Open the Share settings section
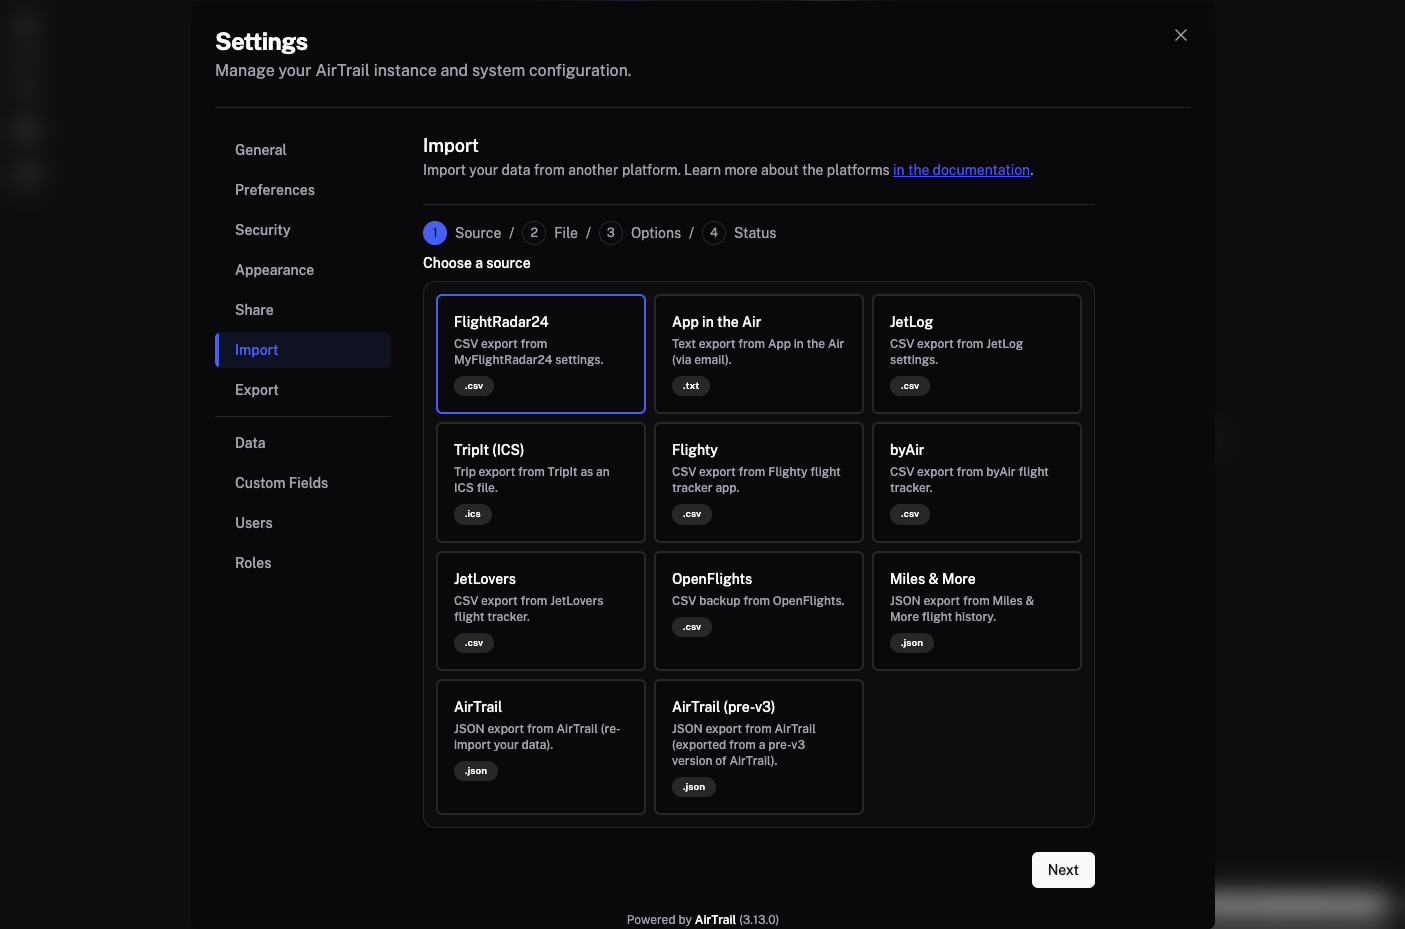 point(303,310)
